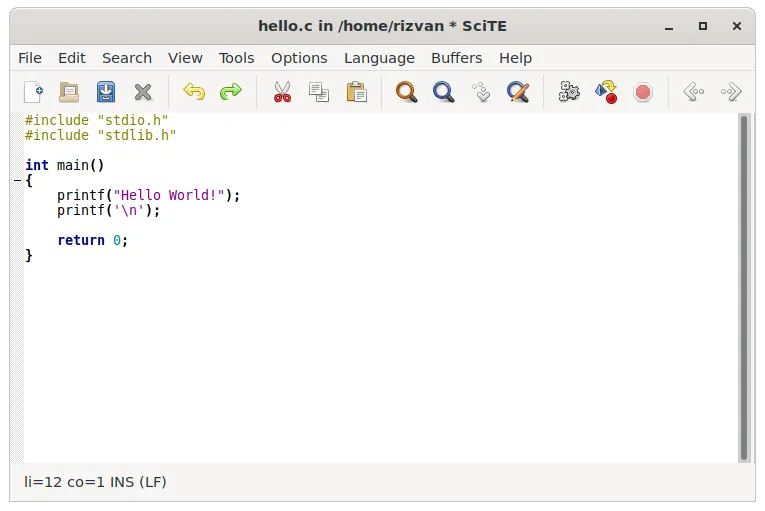Click the status bar showing li=12 co=1
Screen dimensions: 765x511
point(95,482)
